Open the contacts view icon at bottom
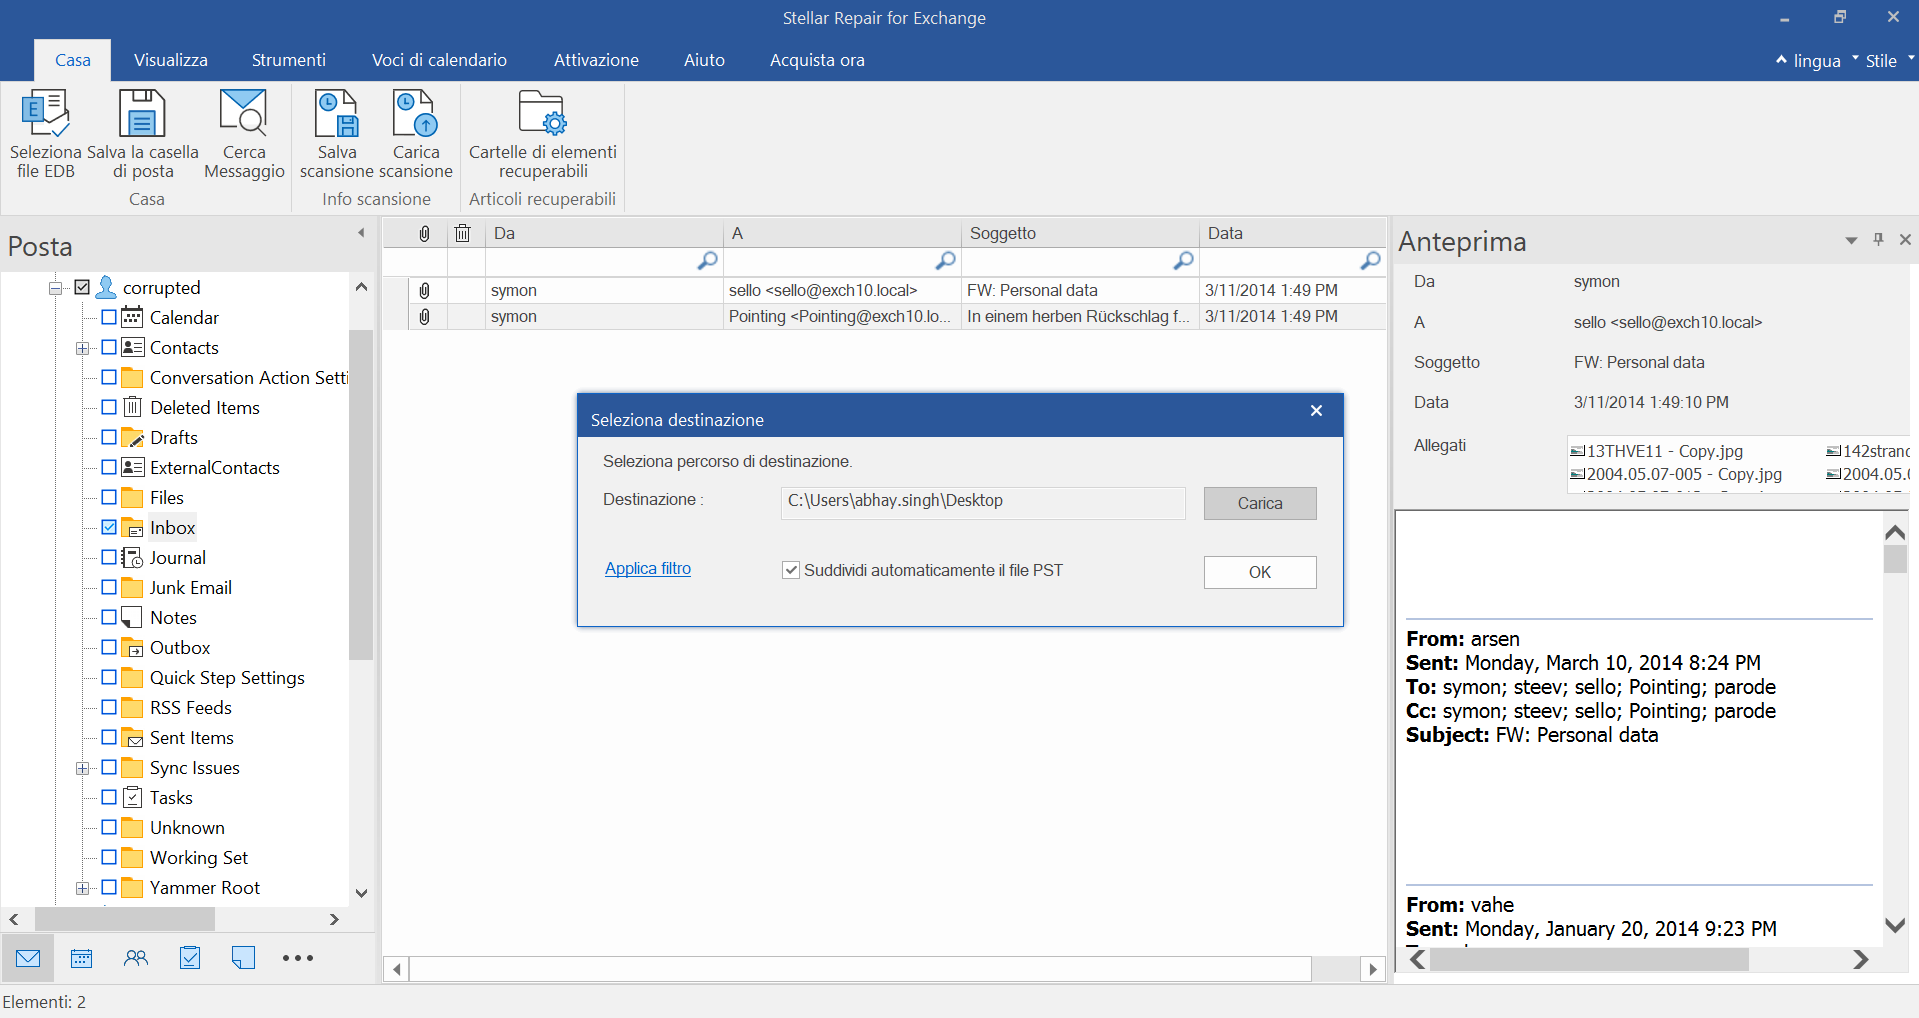Viewport: 1919px width, 1018px height. click(136, 958)
